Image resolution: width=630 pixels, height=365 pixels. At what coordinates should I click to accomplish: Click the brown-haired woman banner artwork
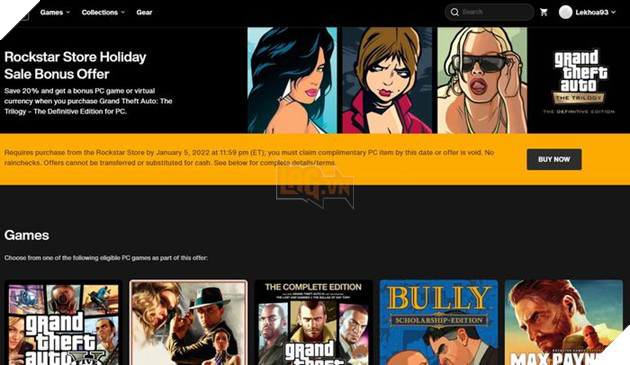(387, 80)
